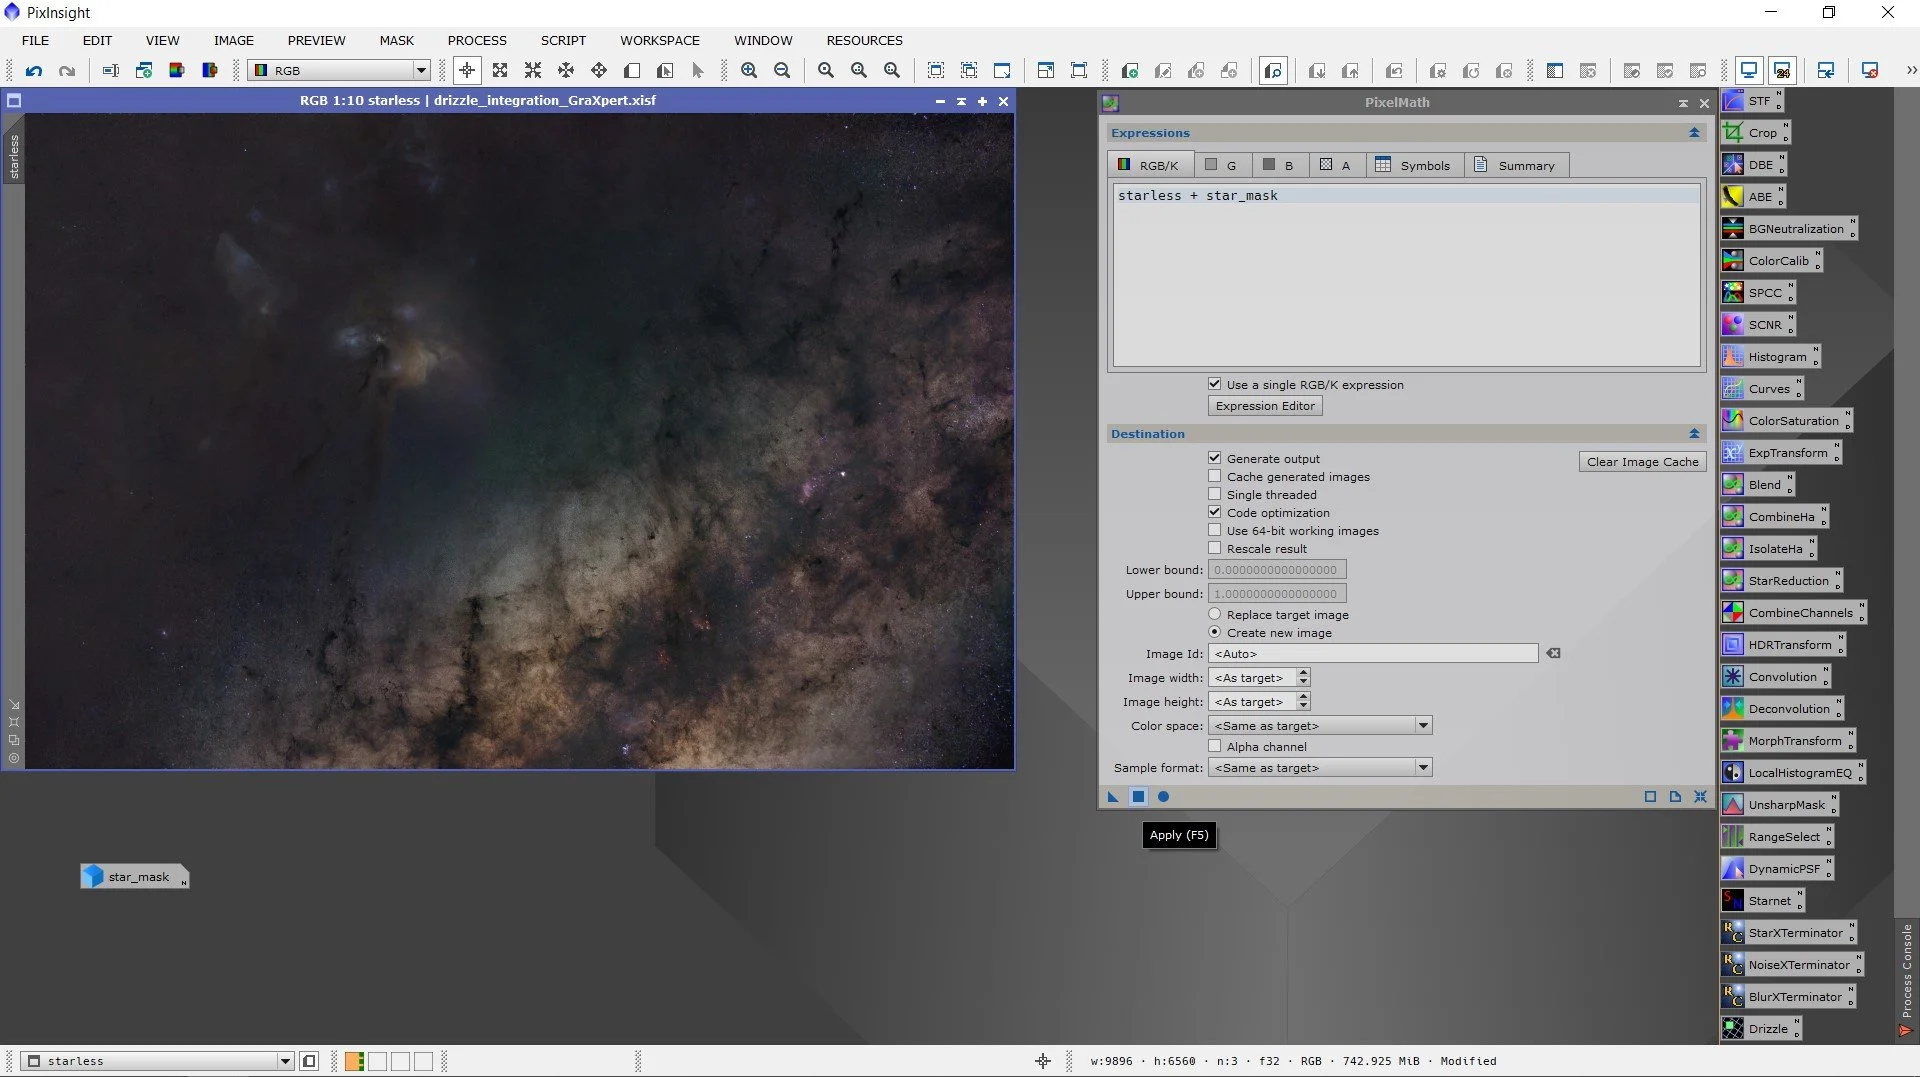
Task: Open the Deconvolution process icon
Action: tap(1782, 709)
